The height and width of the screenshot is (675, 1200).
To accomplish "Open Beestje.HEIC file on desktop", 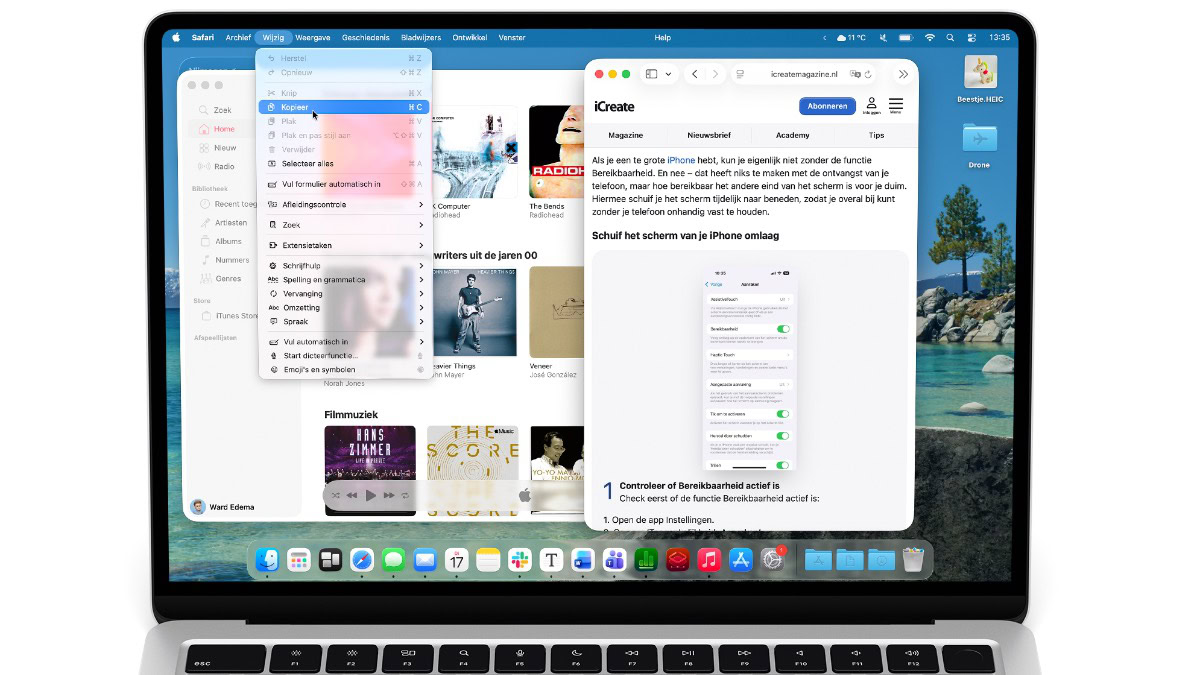I will click(x=979, y=79).
